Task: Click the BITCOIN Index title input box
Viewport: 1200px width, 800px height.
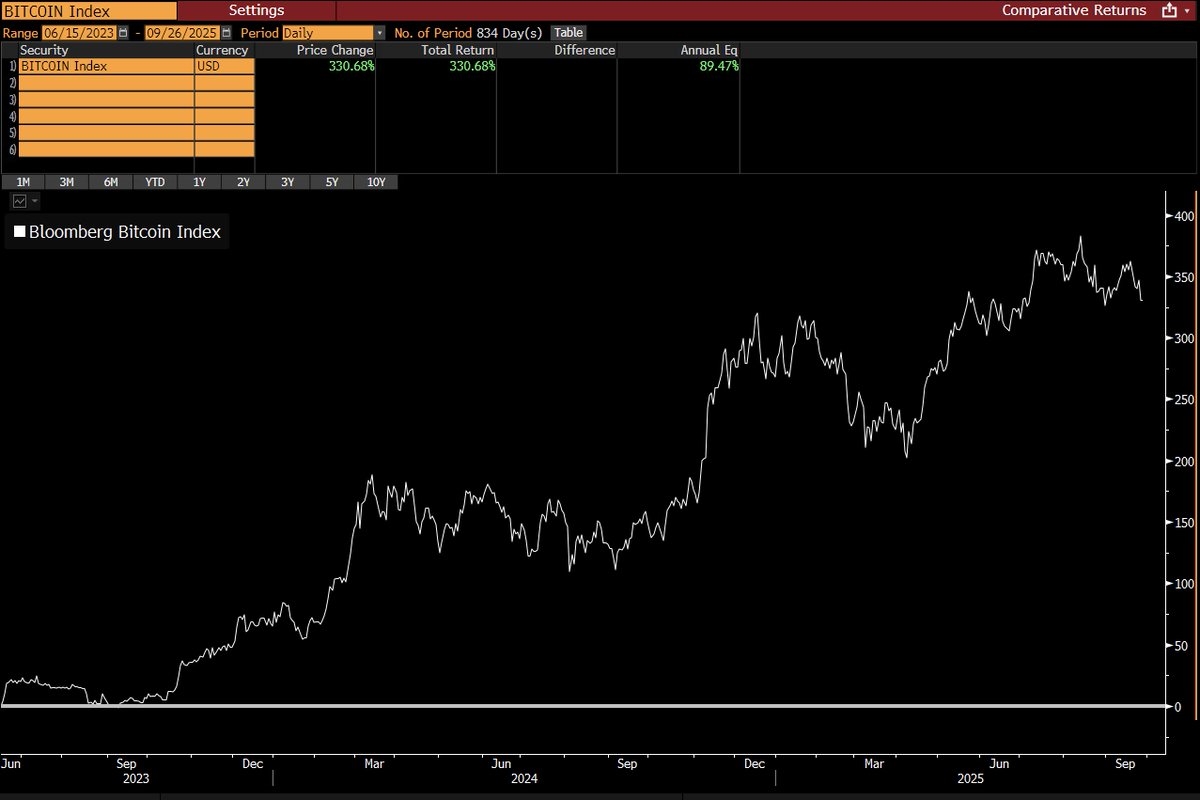Action: coord(87,10)
